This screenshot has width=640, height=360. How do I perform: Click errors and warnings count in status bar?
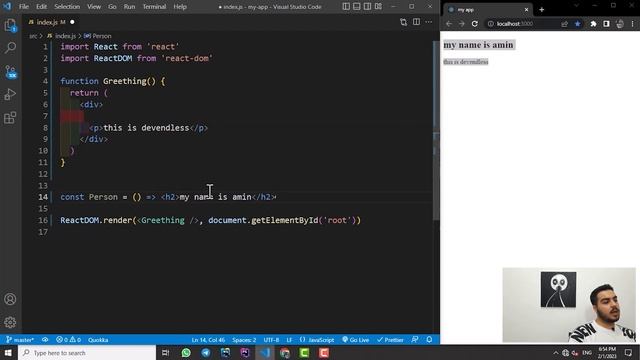point(68,340)
